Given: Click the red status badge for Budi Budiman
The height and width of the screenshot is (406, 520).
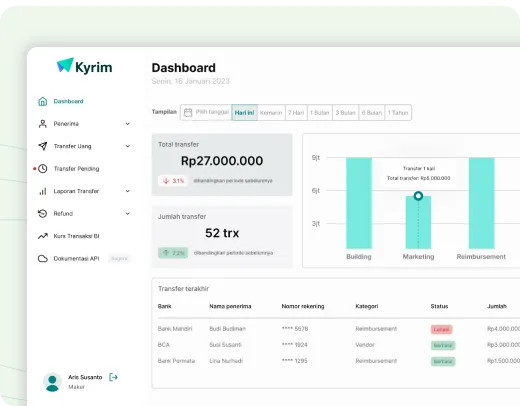Looking at the screenshot, I should point(441,329).
